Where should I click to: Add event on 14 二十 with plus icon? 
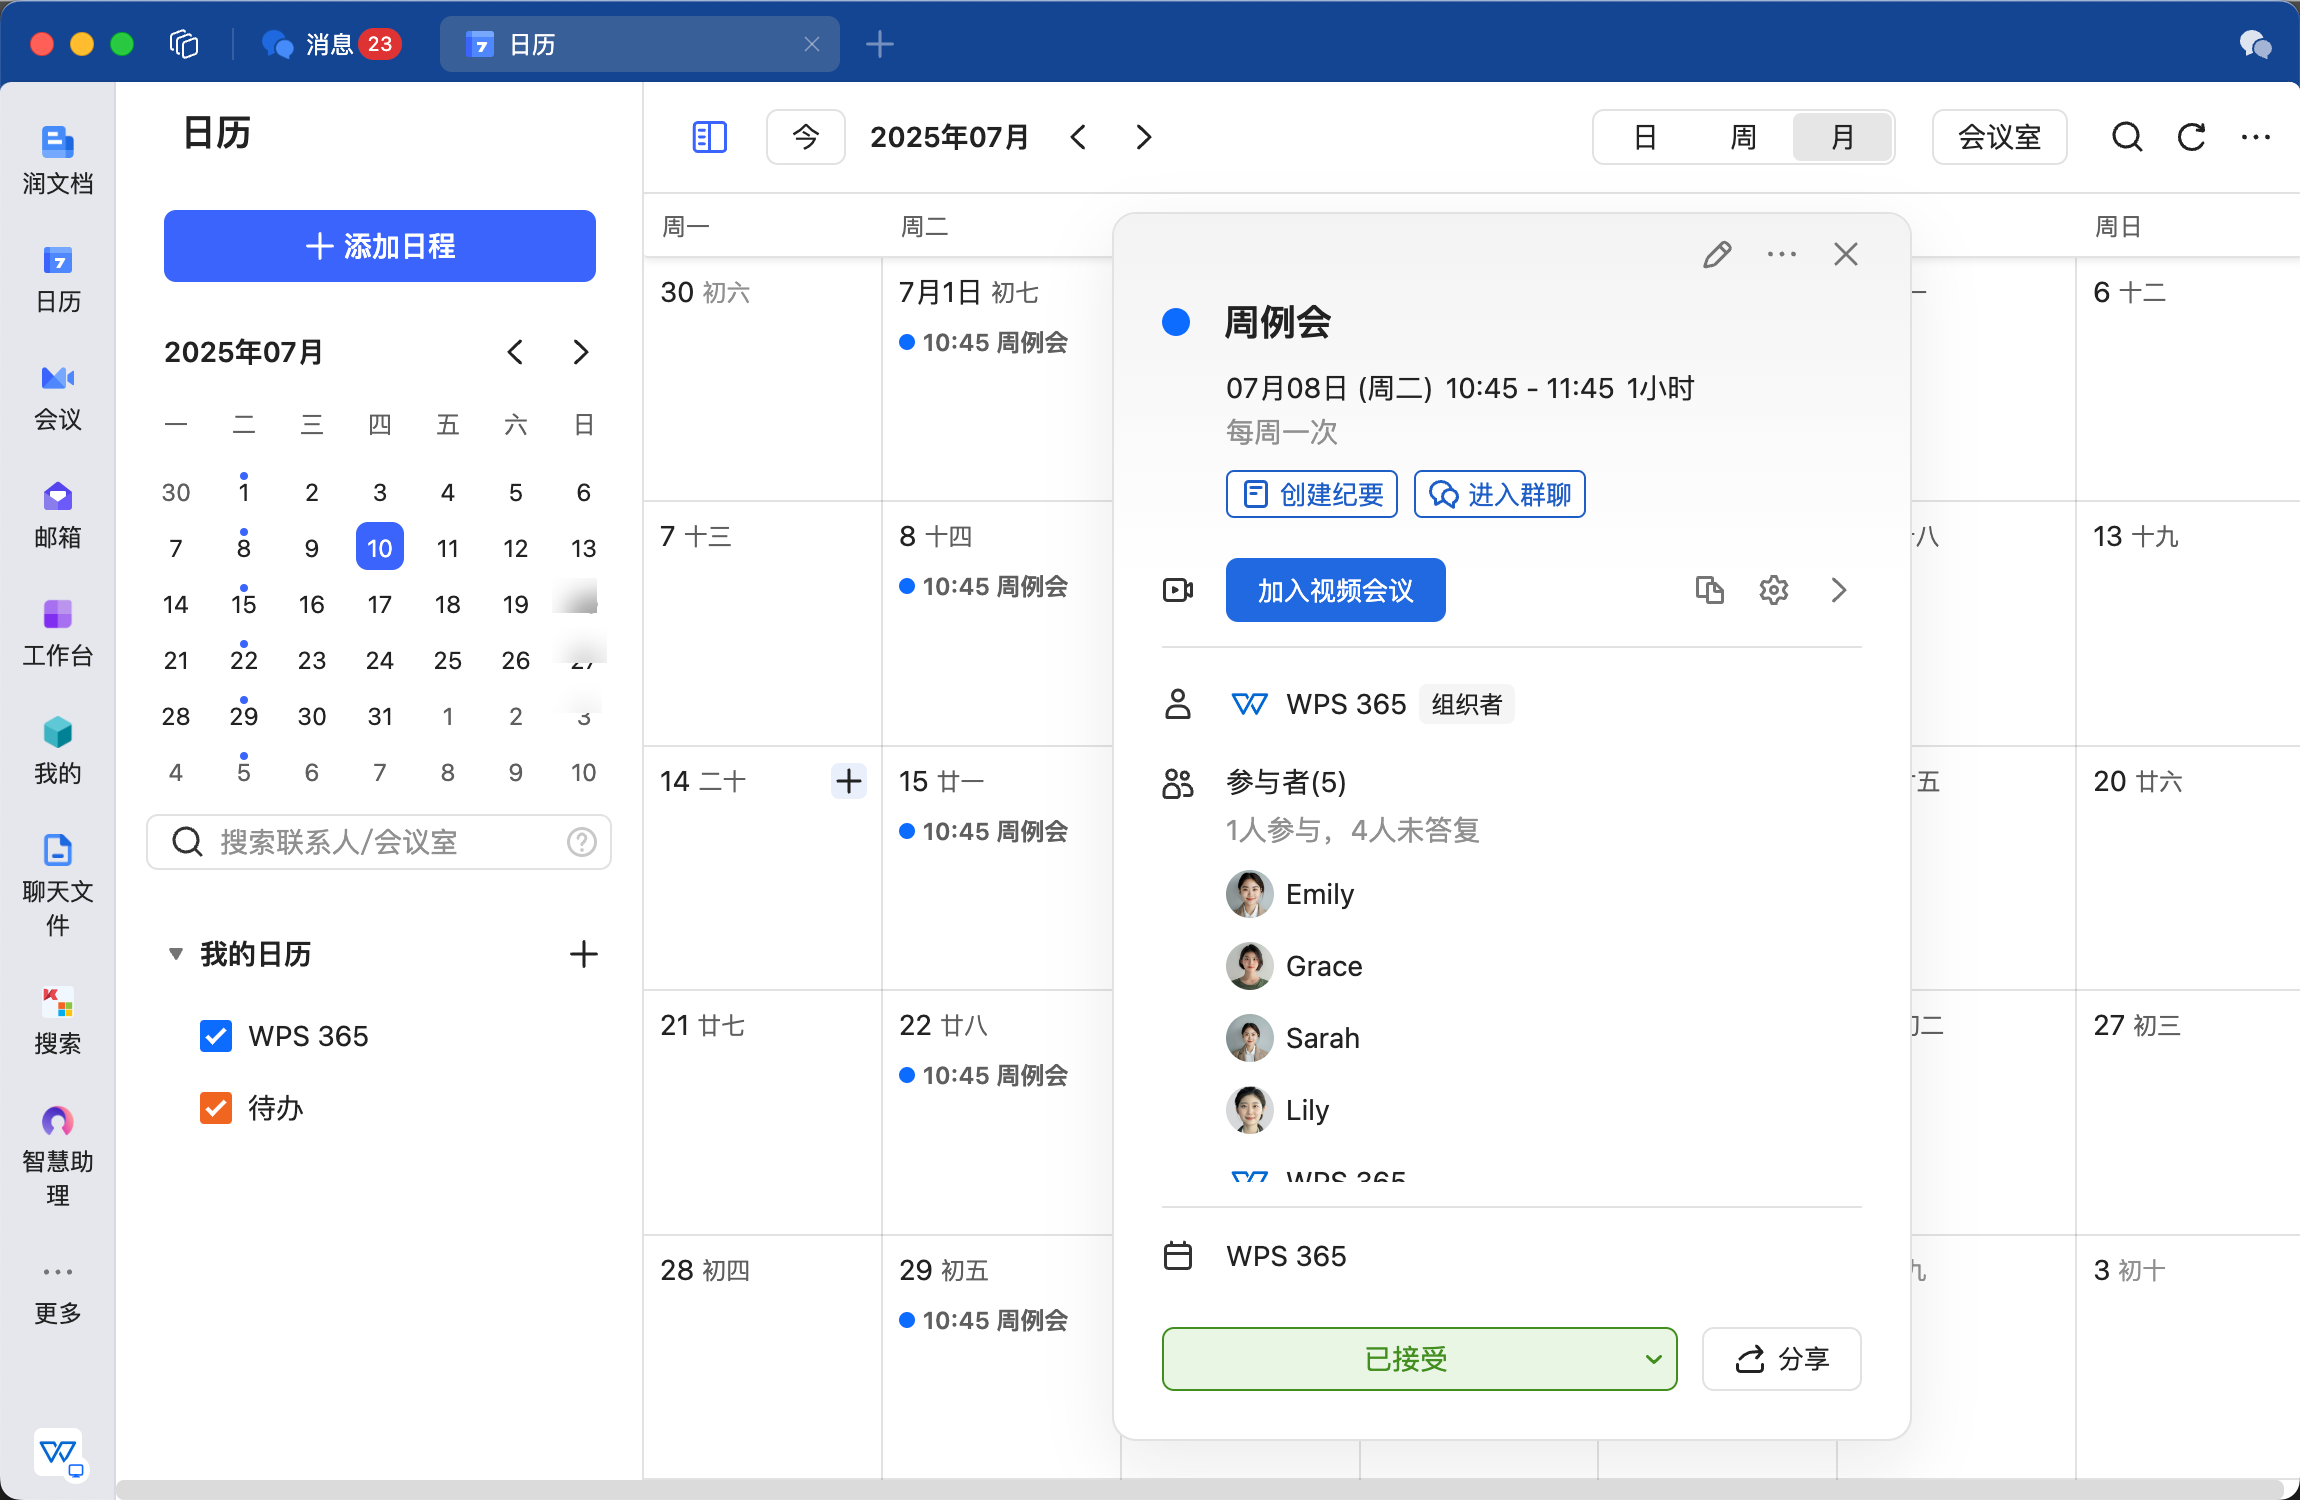coord(849,781)
